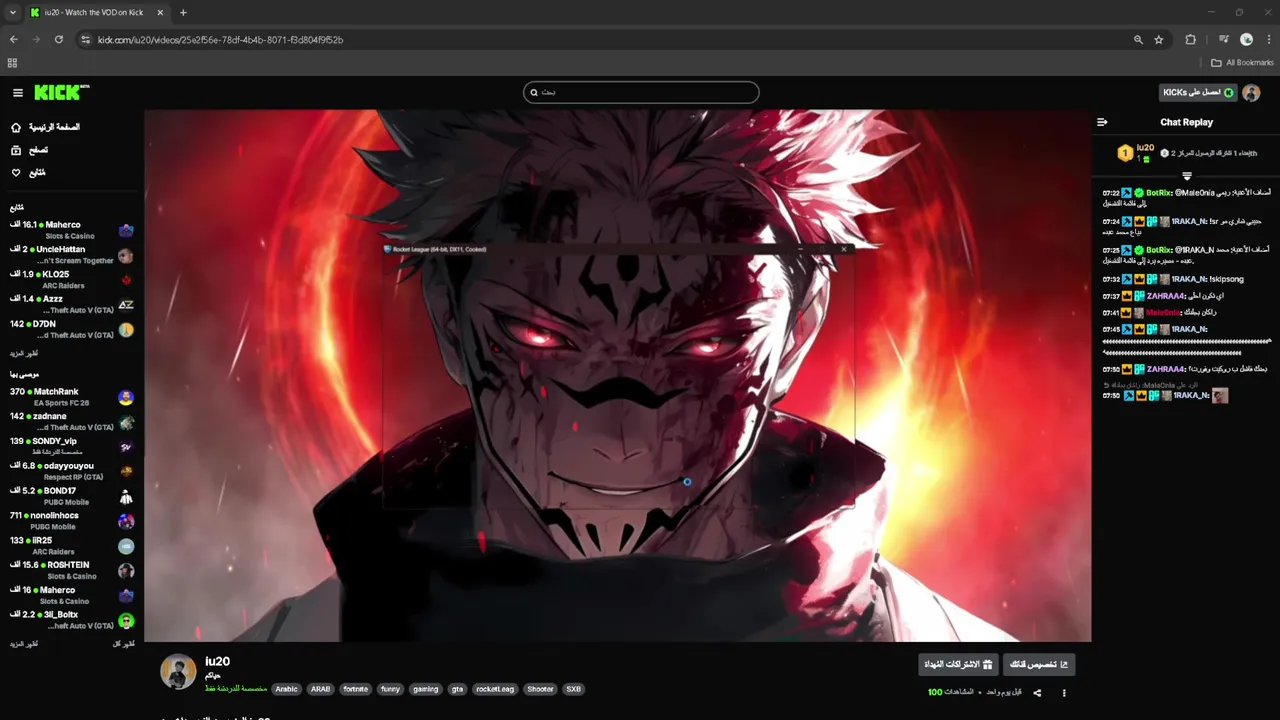Click the BOND17 avatar icon

[x=126, y=496]
